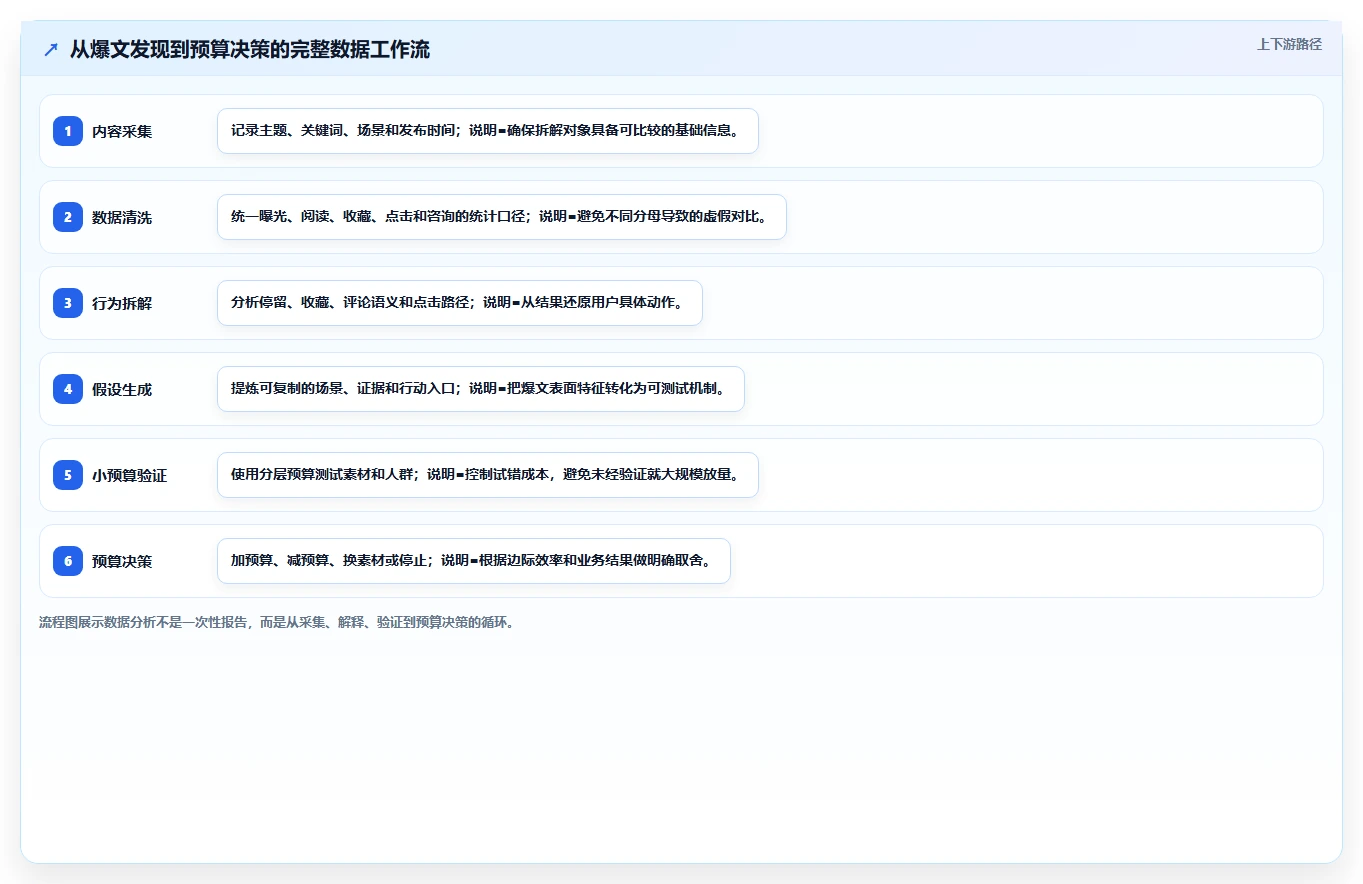The width and height of the screenshot is (1363, 884).
Task: Select the 小预算验证 step label
Action: pyautogui.click(x=129, y=476)
